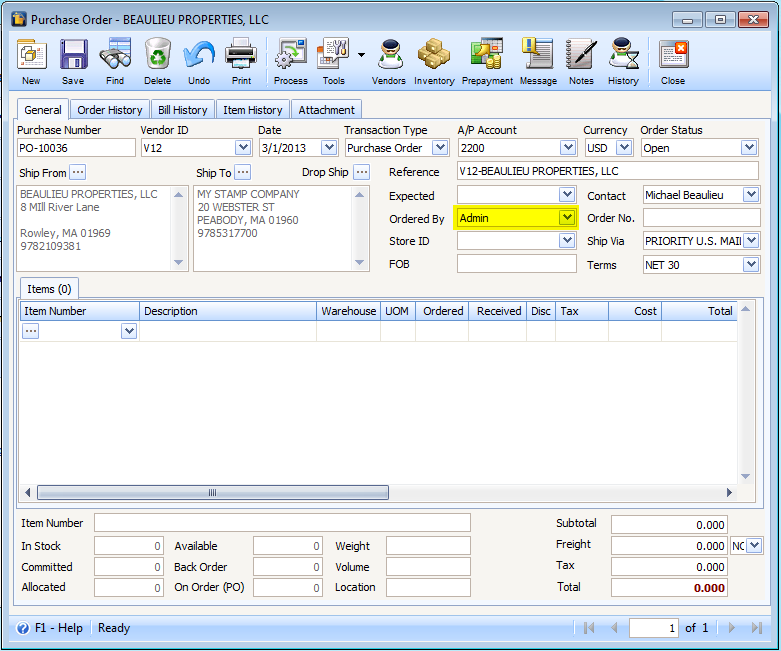
Task: Open the Notes notepad icon
Action: (581, 54)
